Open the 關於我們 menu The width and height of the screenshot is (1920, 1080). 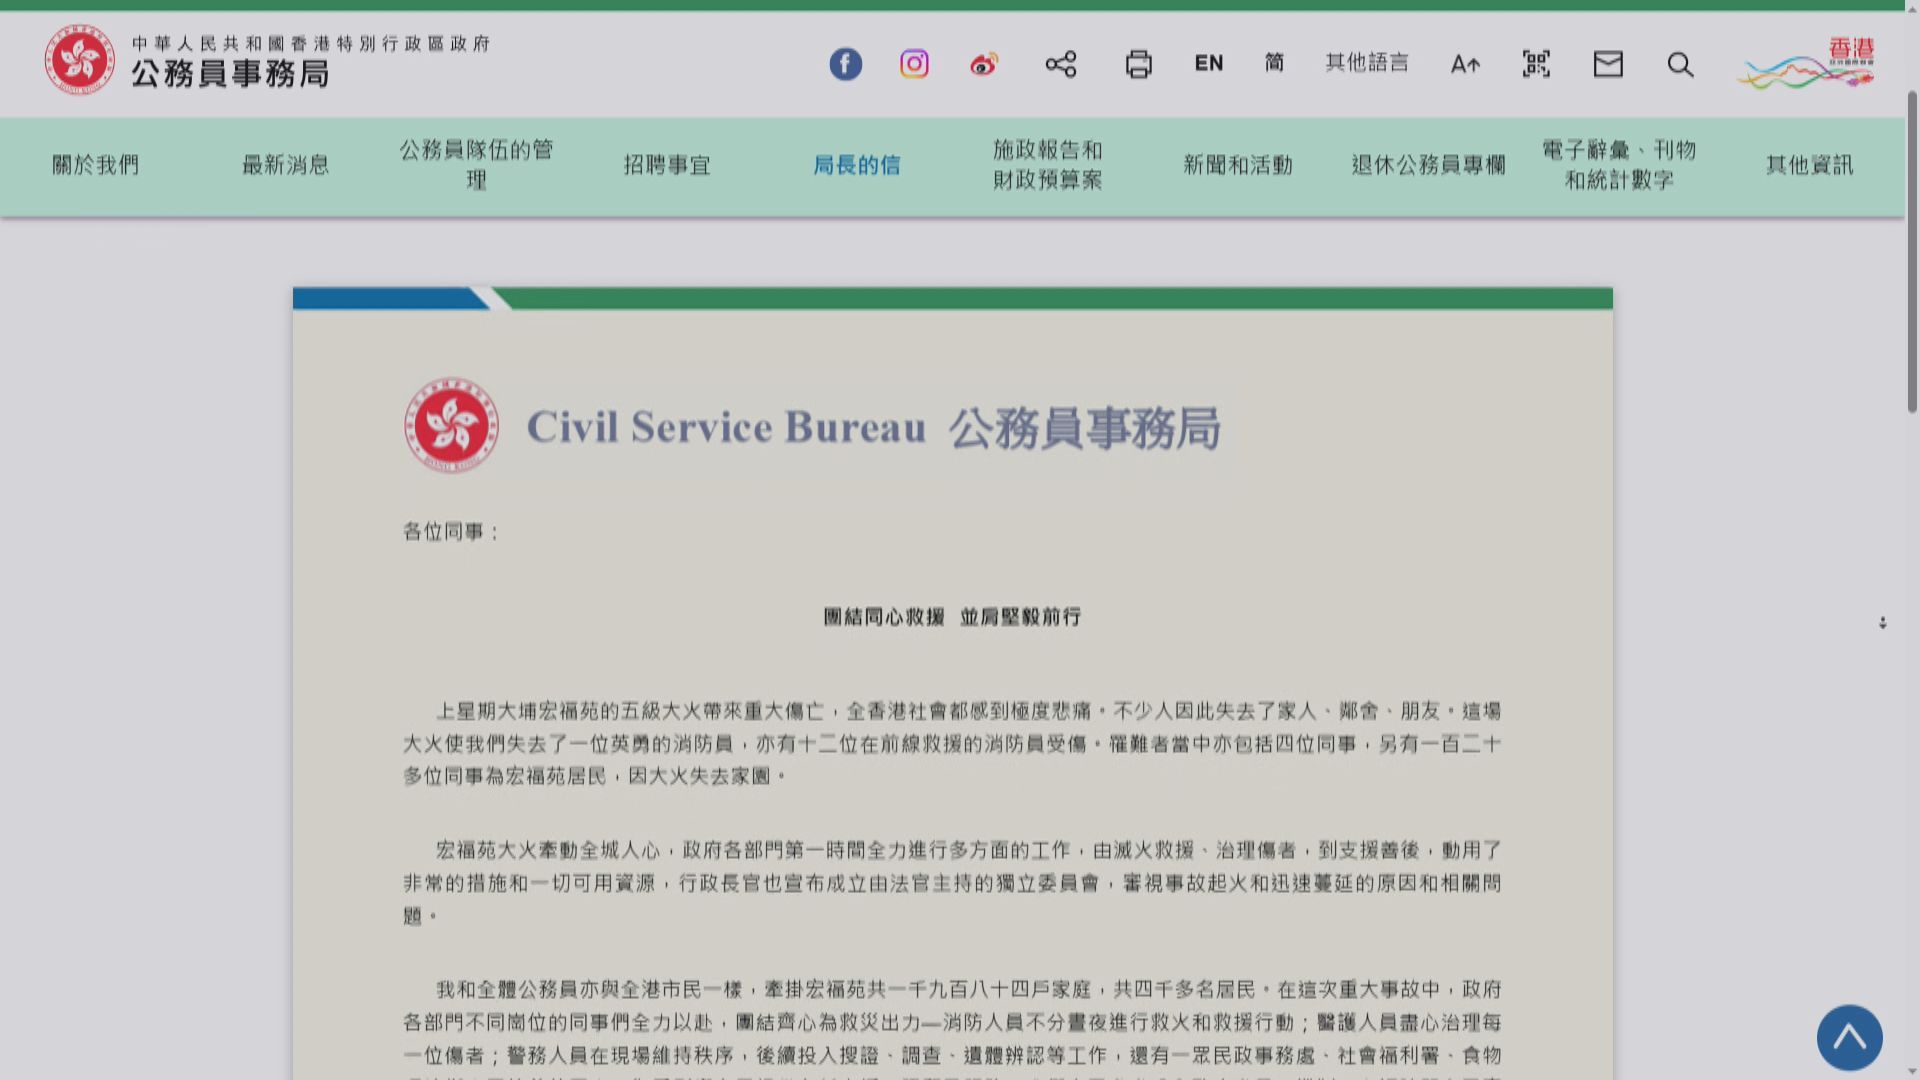click(x=95, y=165)
